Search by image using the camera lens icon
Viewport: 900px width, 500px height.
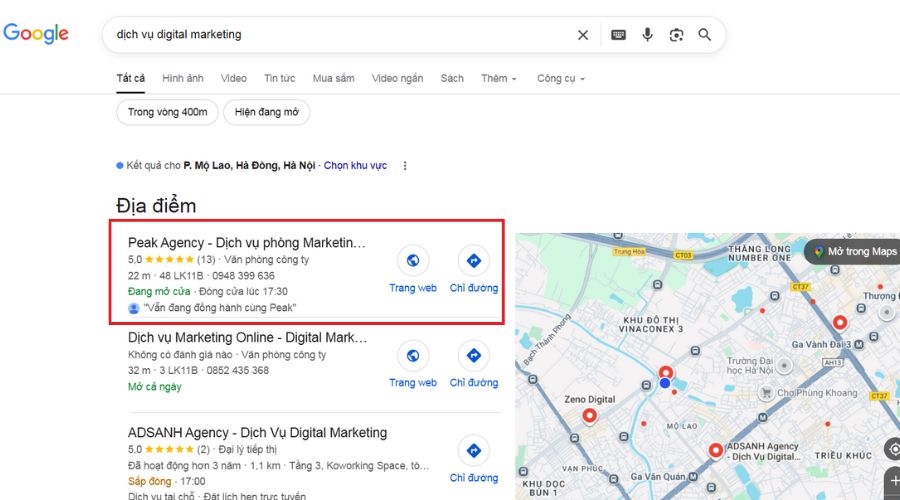(676, 35)
